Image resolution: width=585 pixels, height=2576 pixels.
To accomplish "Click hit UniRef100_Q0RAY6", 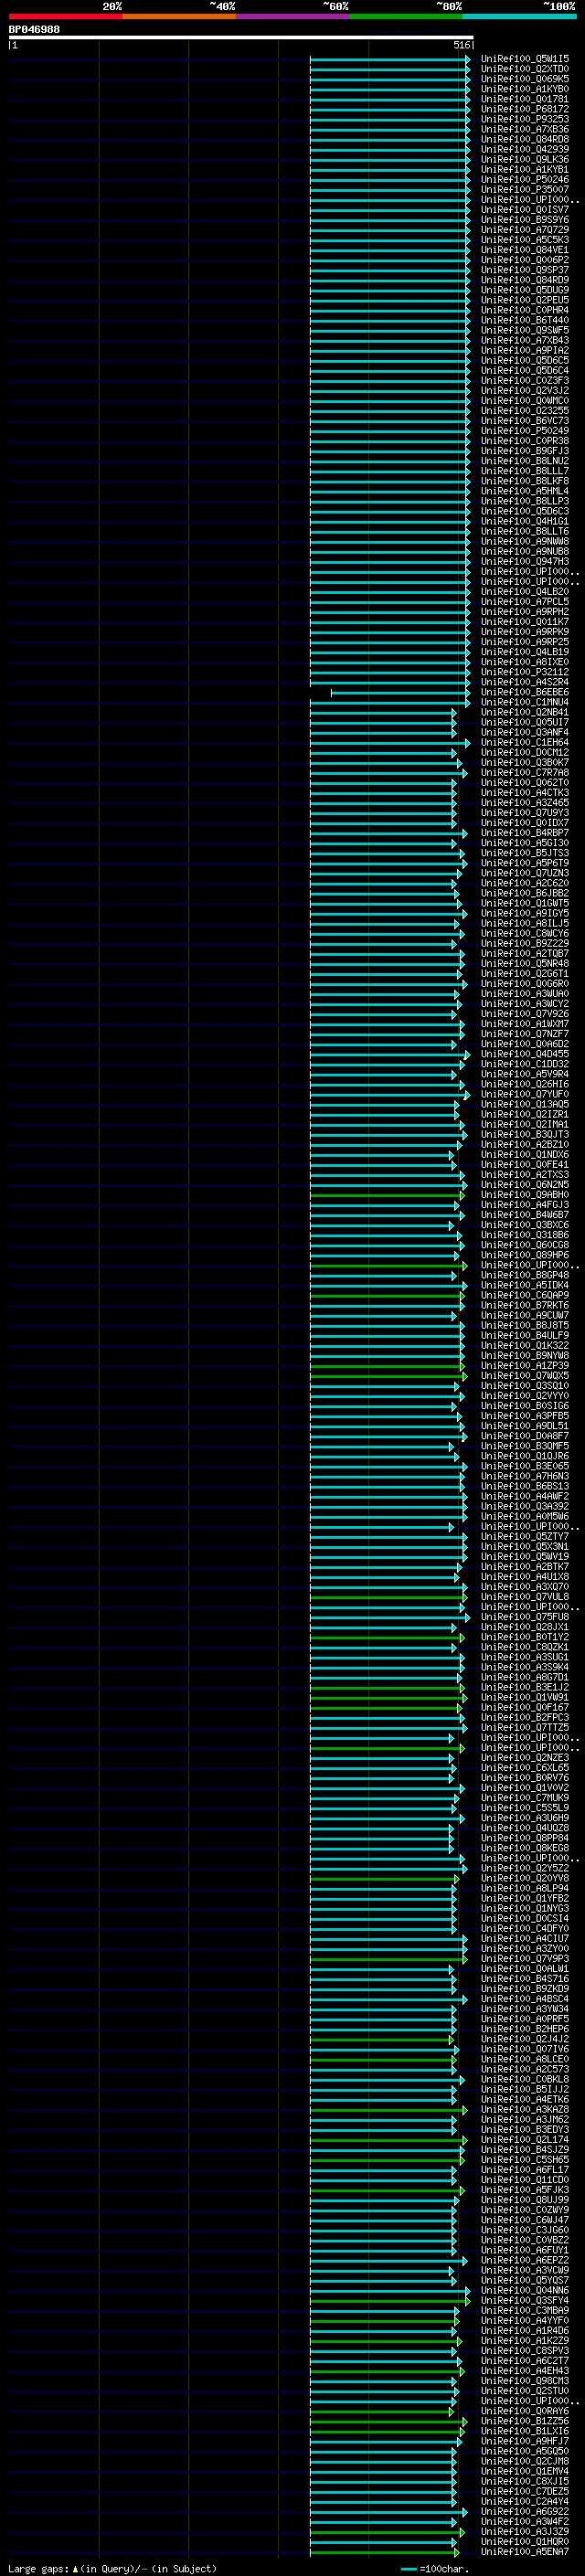I will 525,2411.
